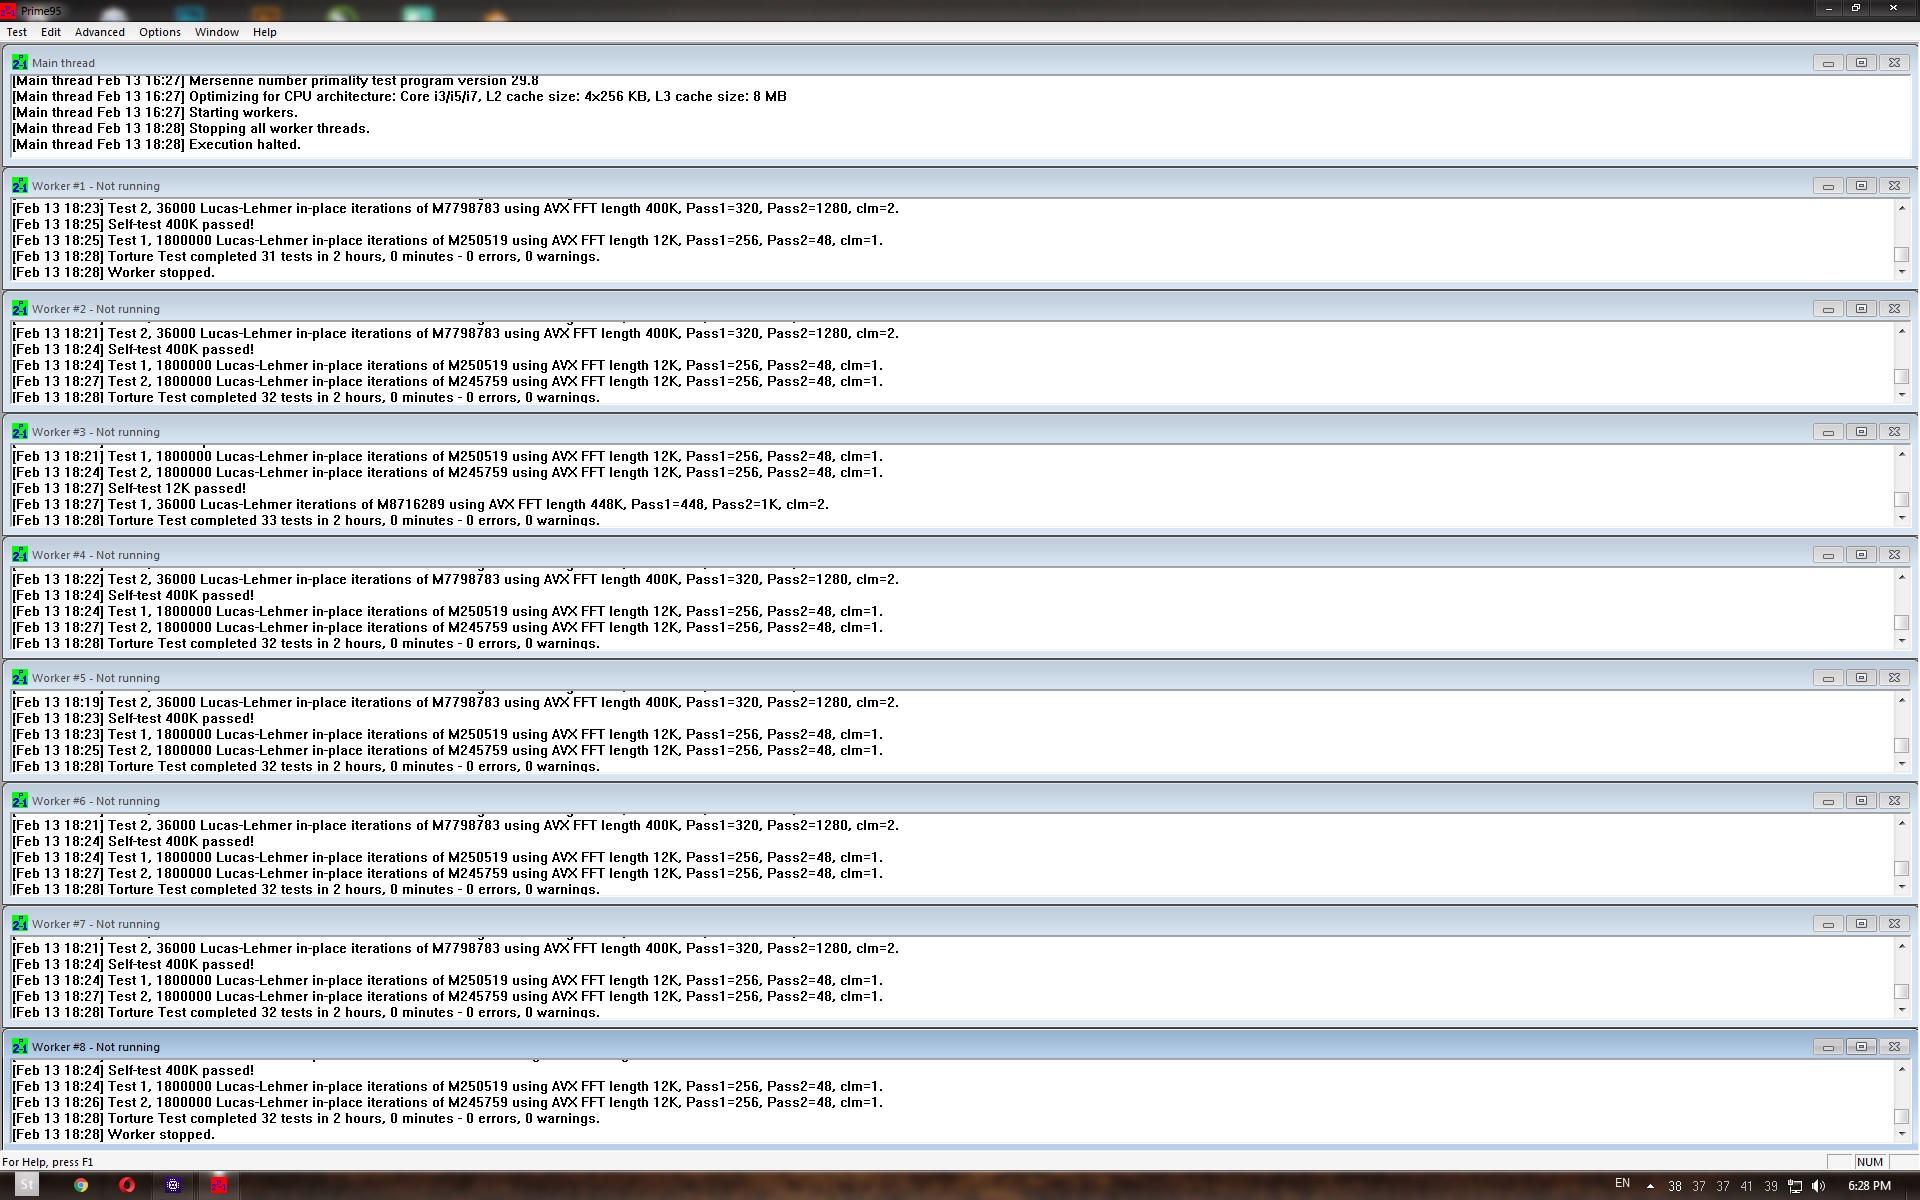The width and height of the screenshot is (1920, 1200).
Task: Click the Worker #5 window icon
Action: tap(20, 678)
